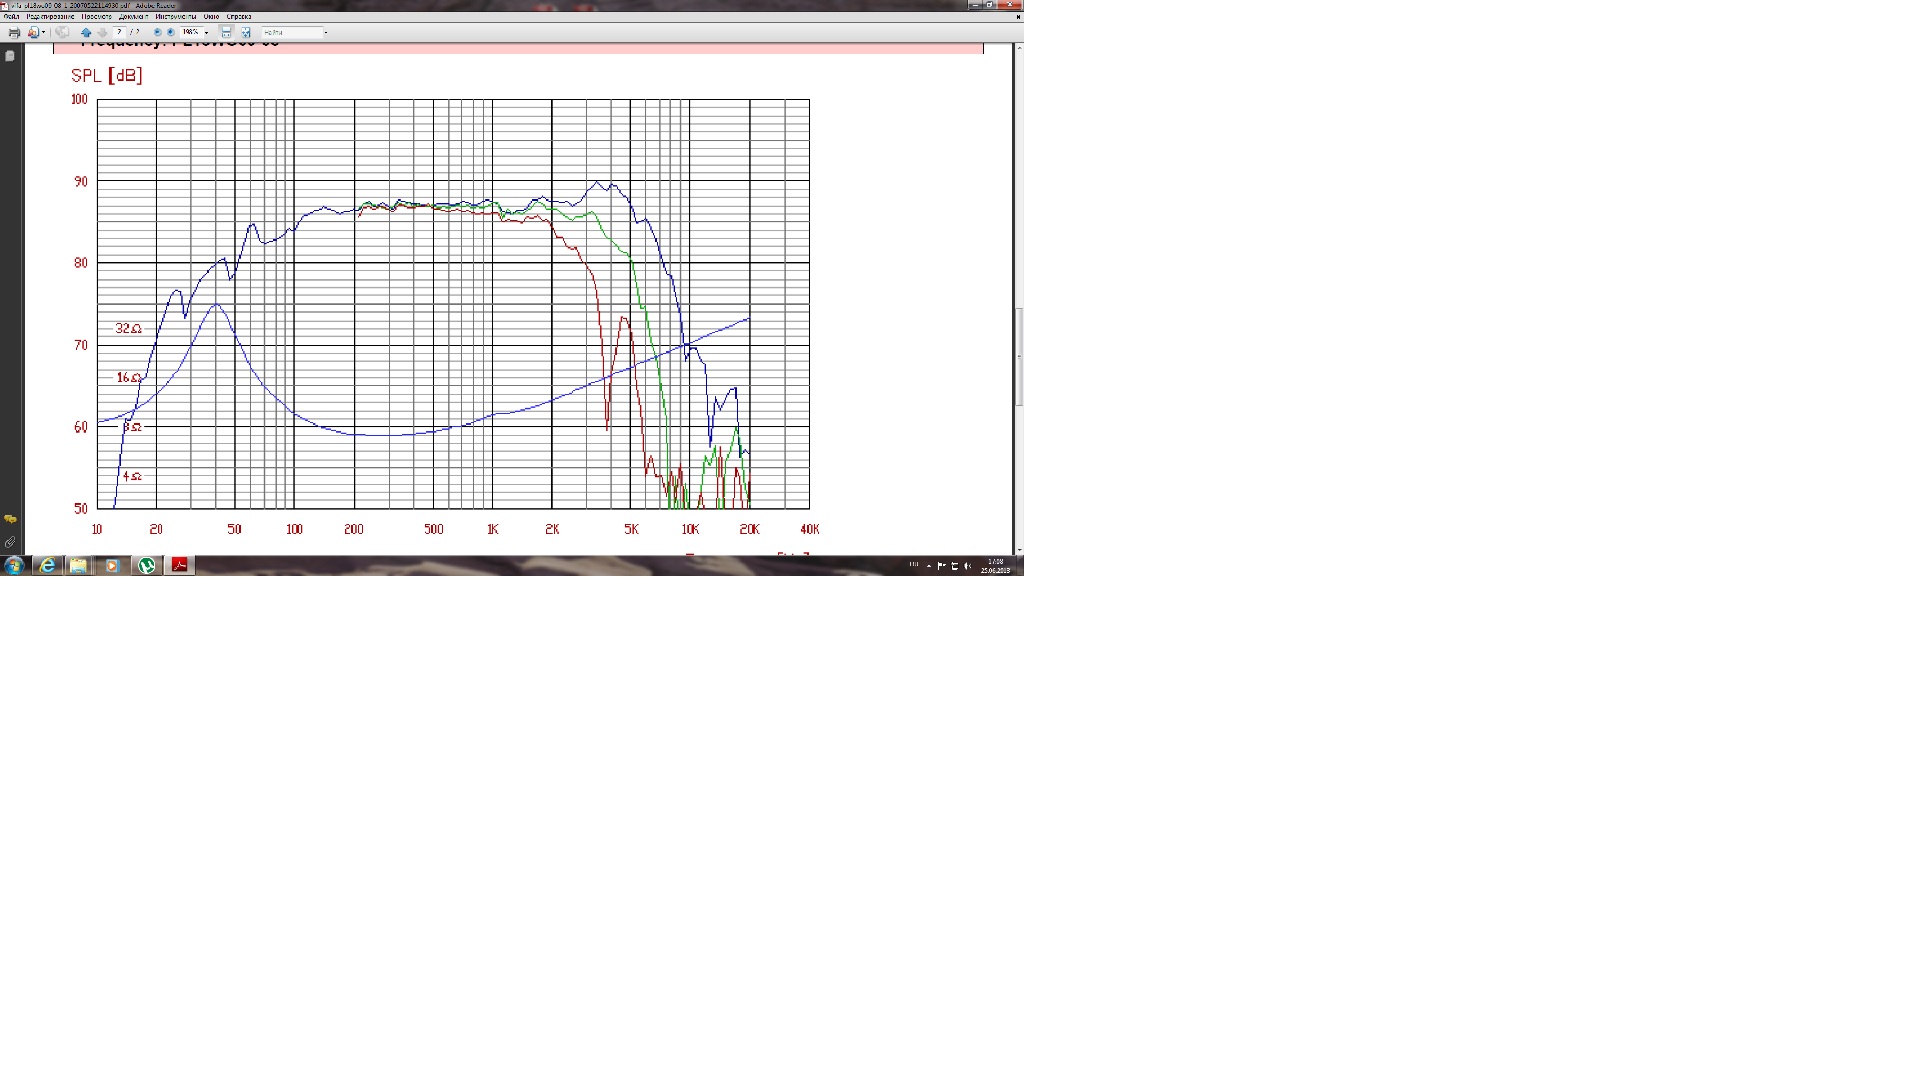The image size is (1920, 1080).
Task: Click the zoom out round button
Action: pos(157,32)
